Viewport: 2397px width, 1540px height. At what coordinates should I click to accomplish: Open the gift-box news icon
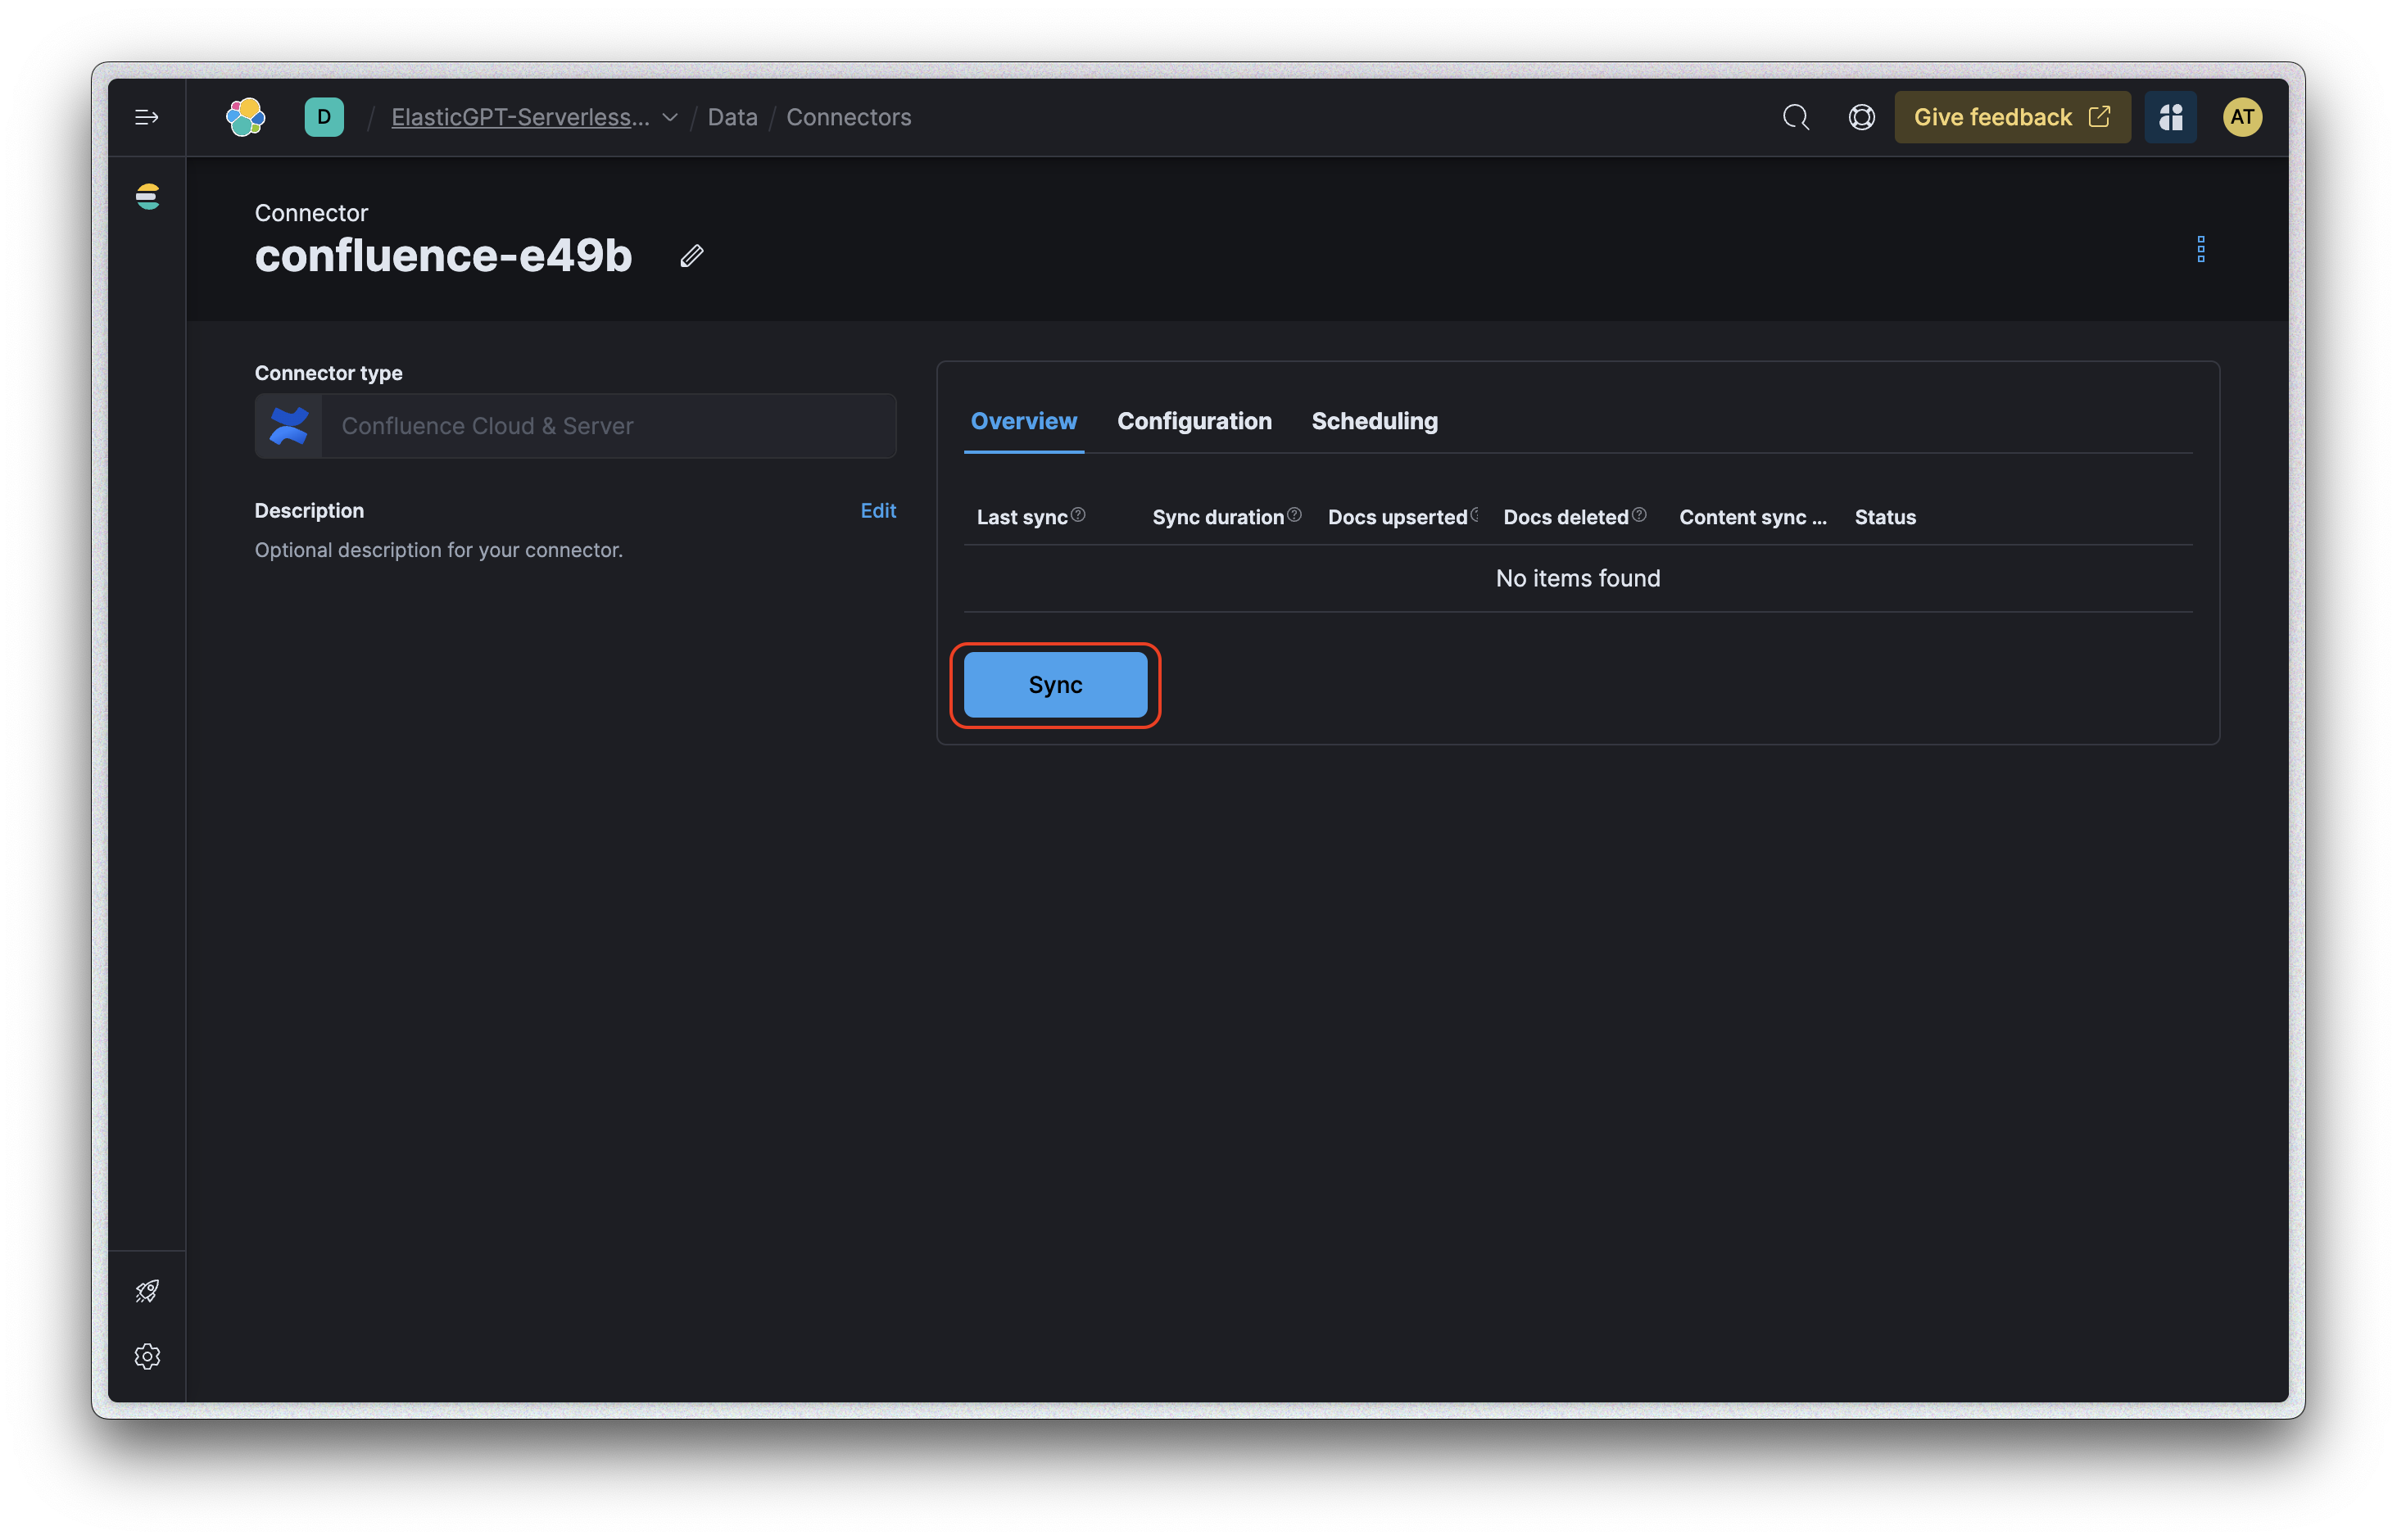[x=2170, y=117]
